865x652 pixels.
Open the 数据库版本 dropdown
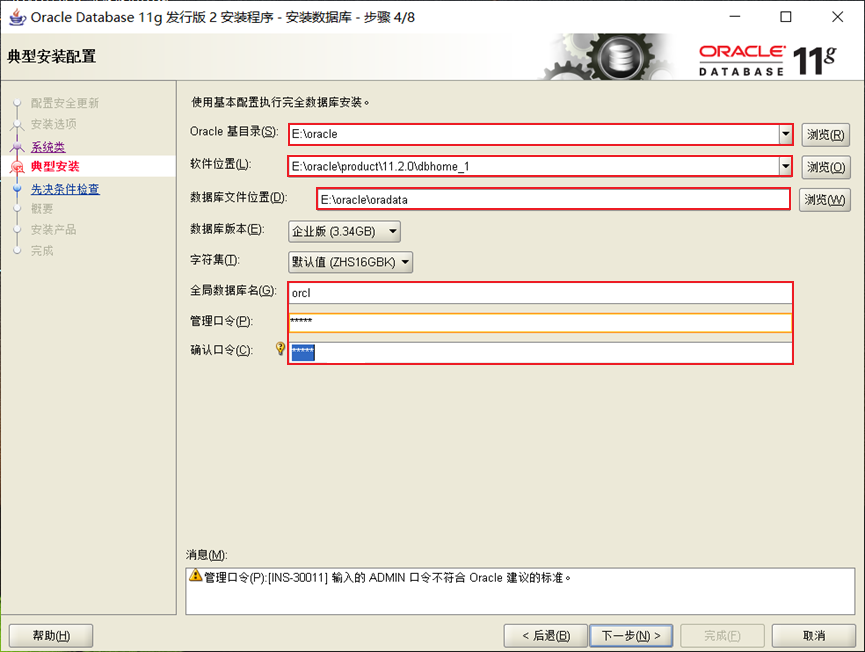tap(395, 232)
